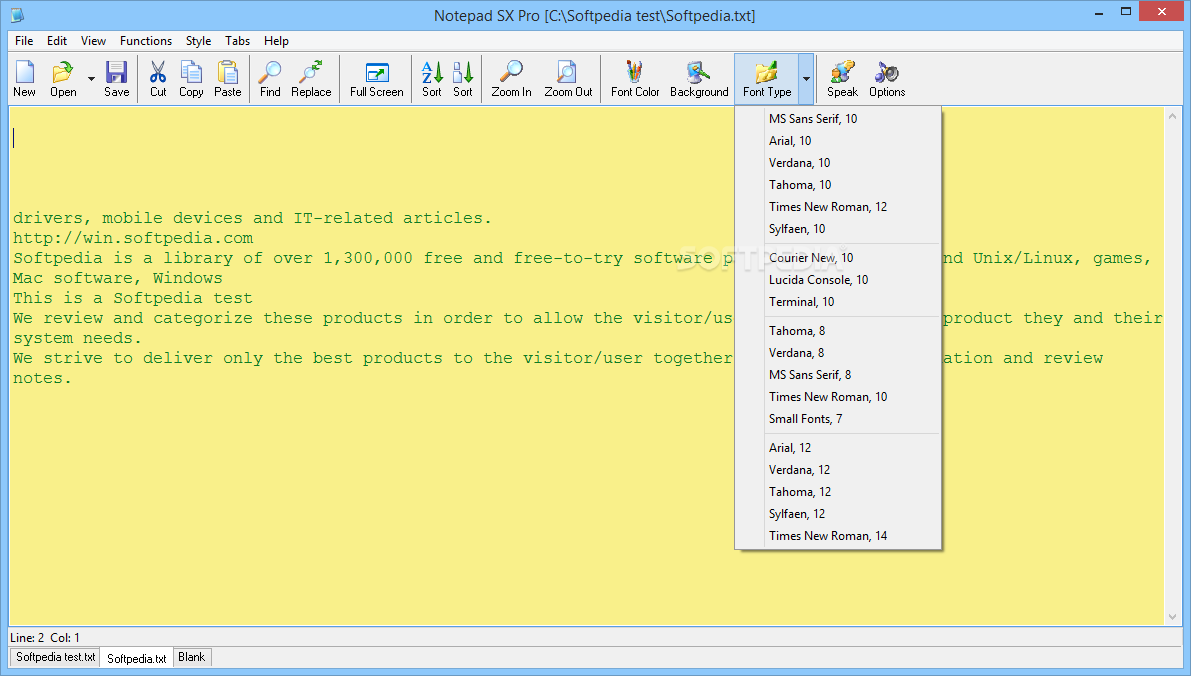Open the Functions menu
The width and height of the screenshot is (1191, 676).
tap(146, 41)
